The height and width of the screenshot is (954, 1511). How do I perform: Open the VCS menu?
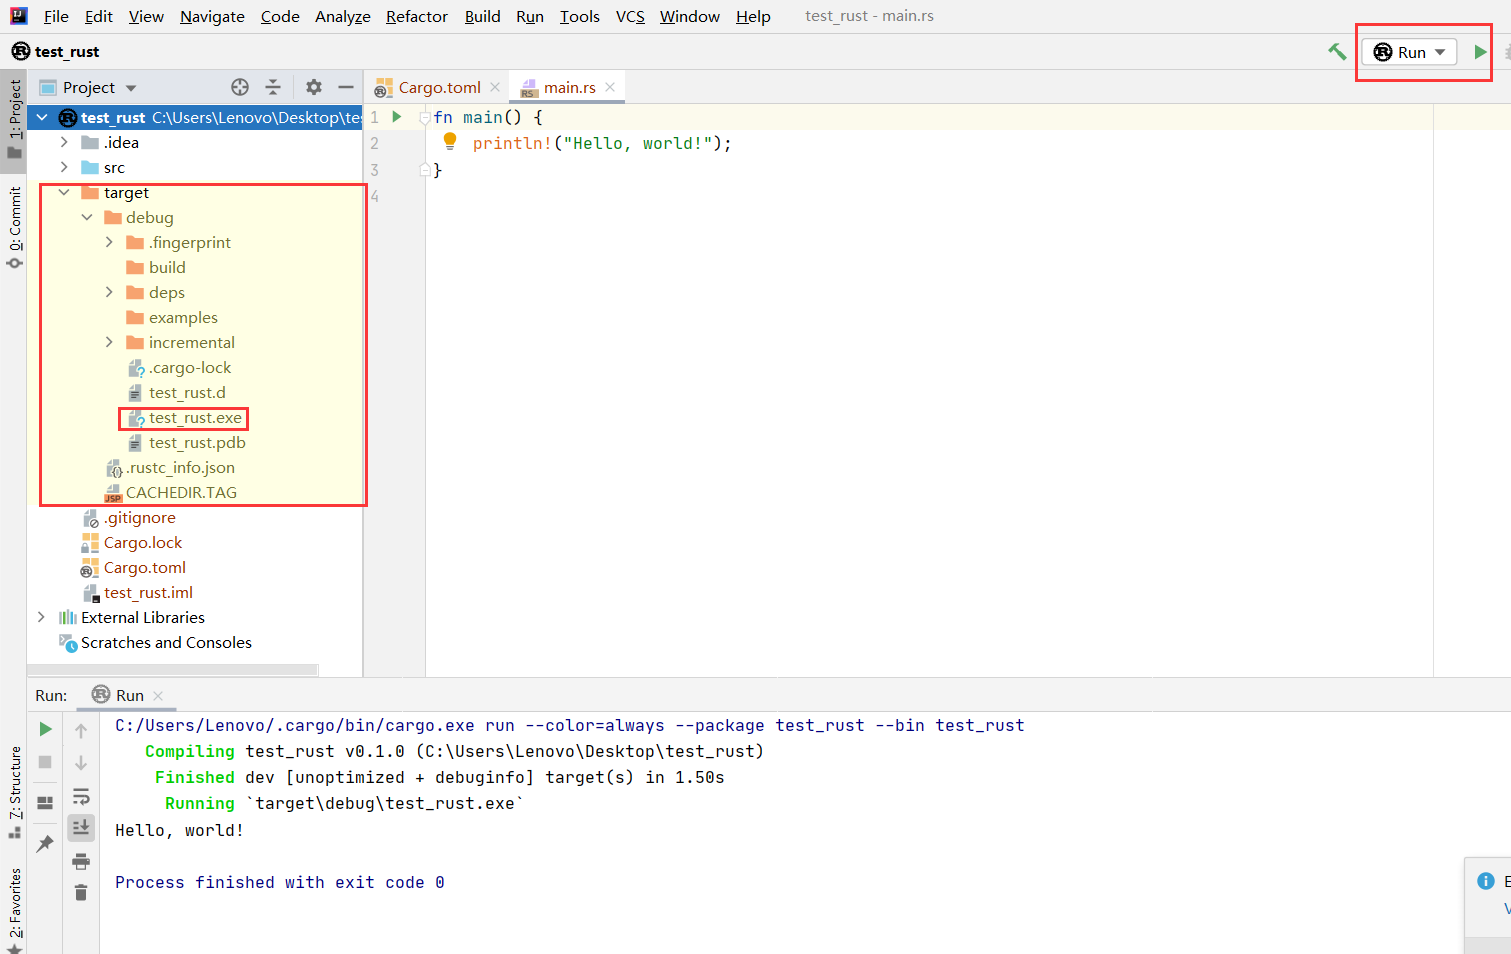(630, 16)
